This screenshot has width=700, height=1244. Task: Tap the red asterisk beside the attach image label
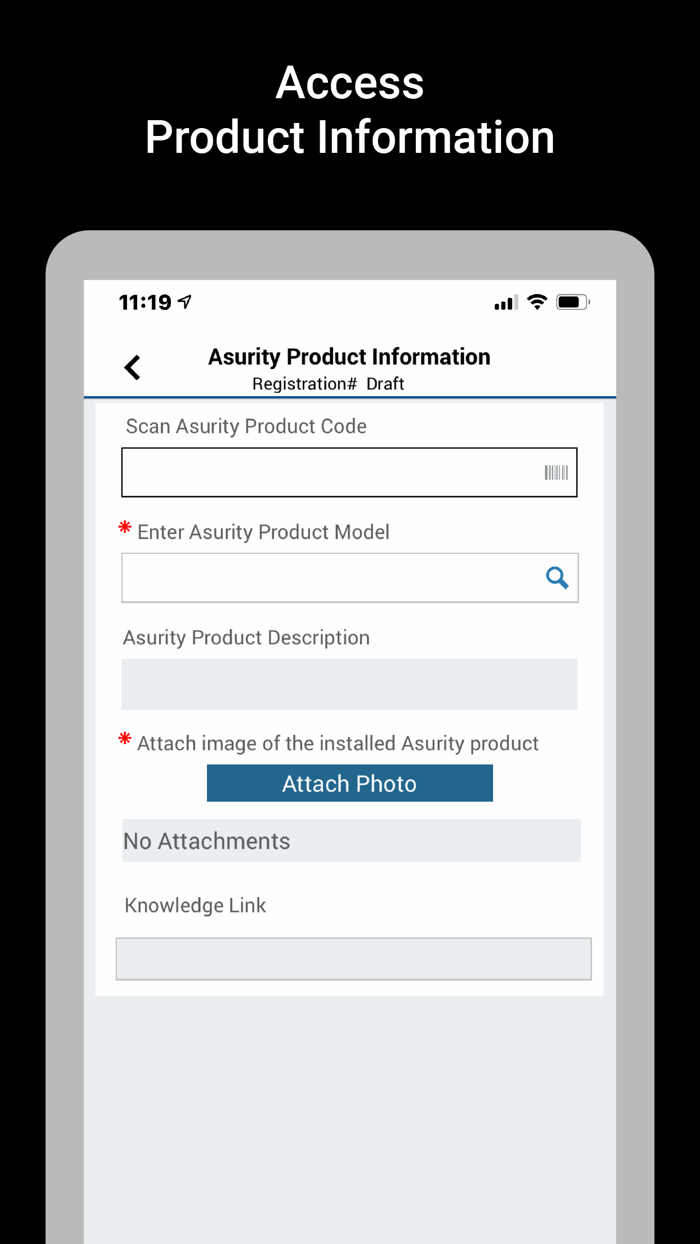(124, 740)
